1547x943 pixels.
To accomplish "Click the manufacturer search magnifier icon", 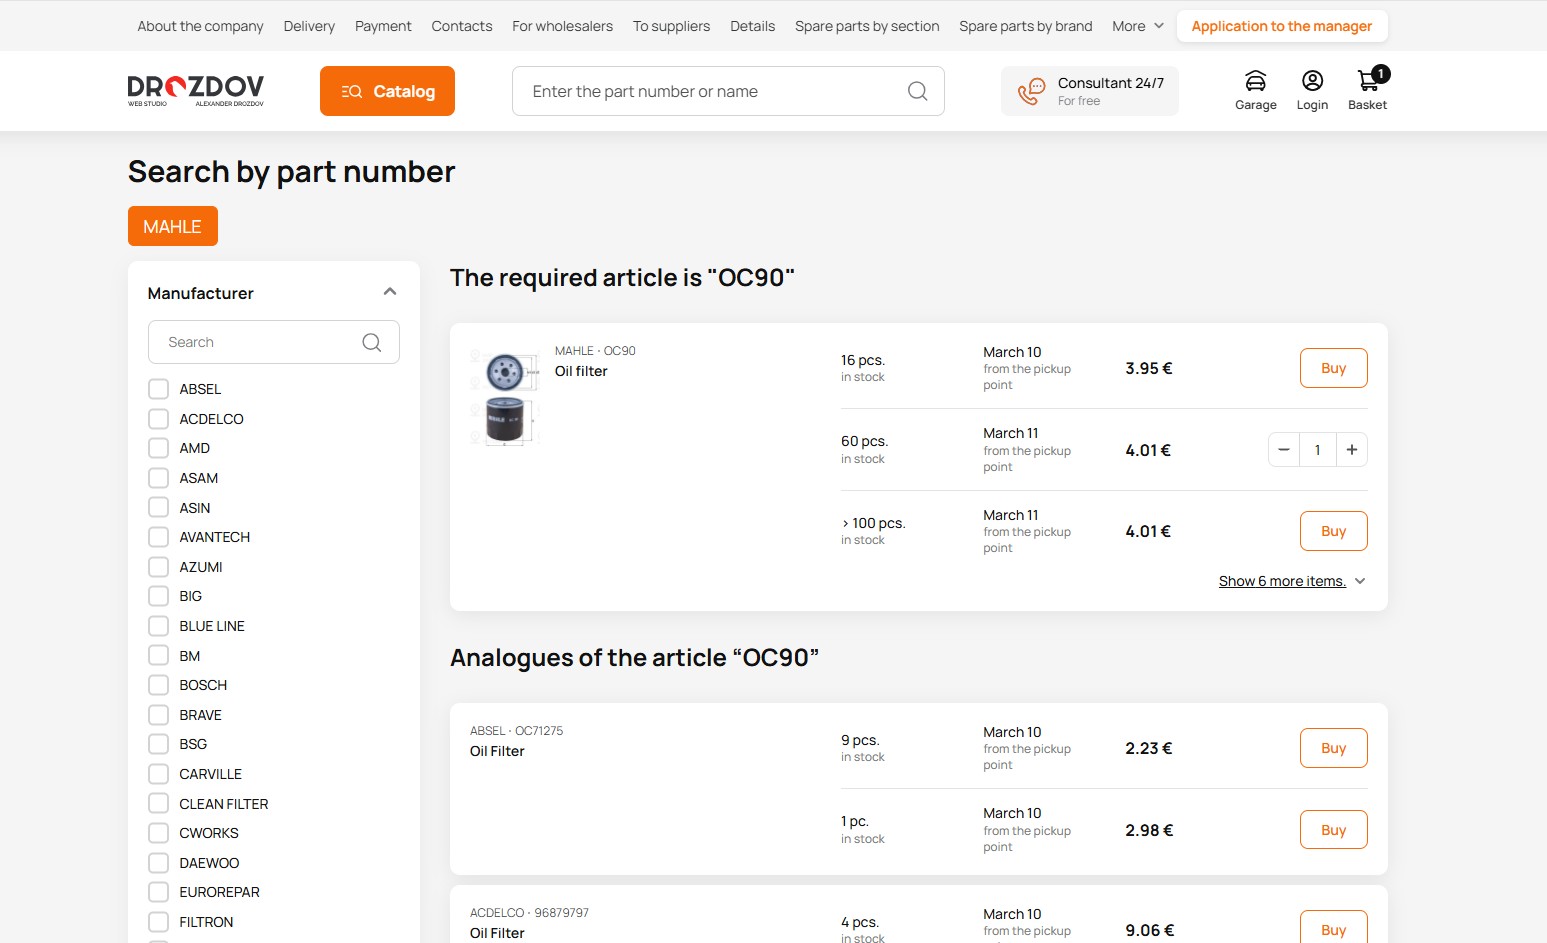I will [371, 343].
